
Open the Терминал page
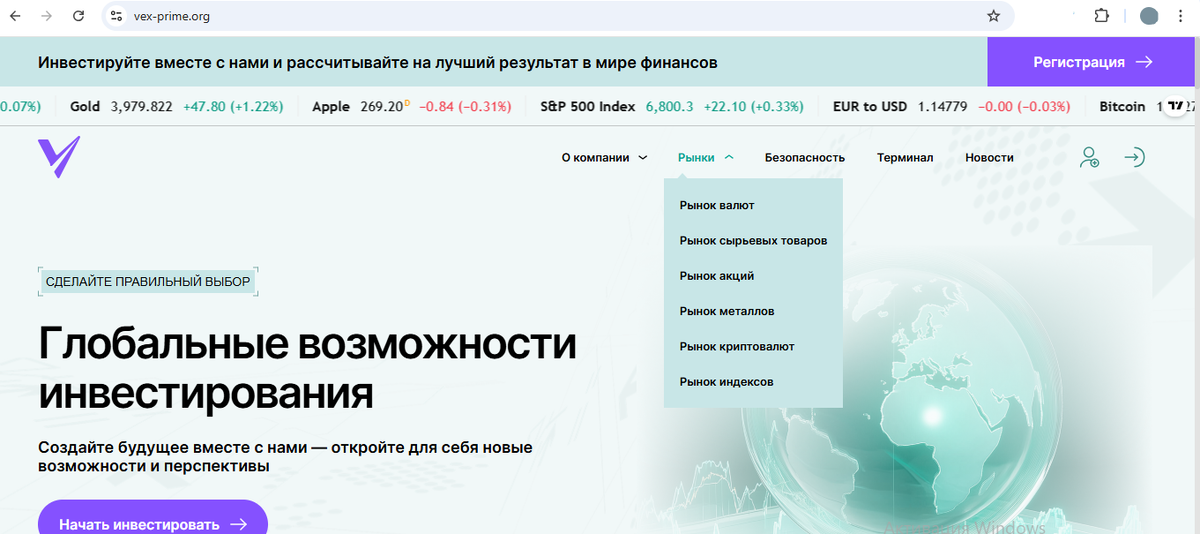pos(905,157)
